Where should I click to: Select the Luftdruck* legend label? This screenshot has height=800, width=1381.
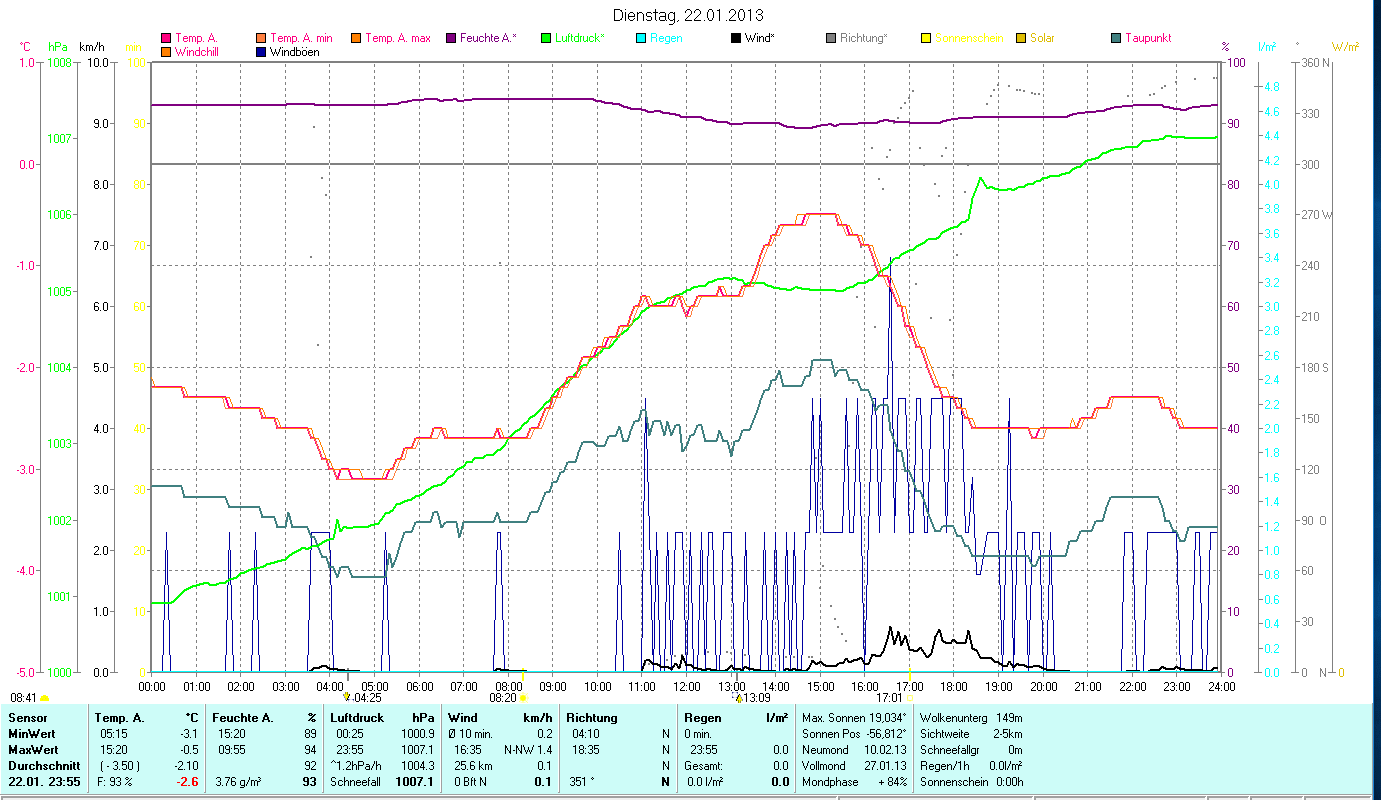pyautogui.click(x=580, y=39)
